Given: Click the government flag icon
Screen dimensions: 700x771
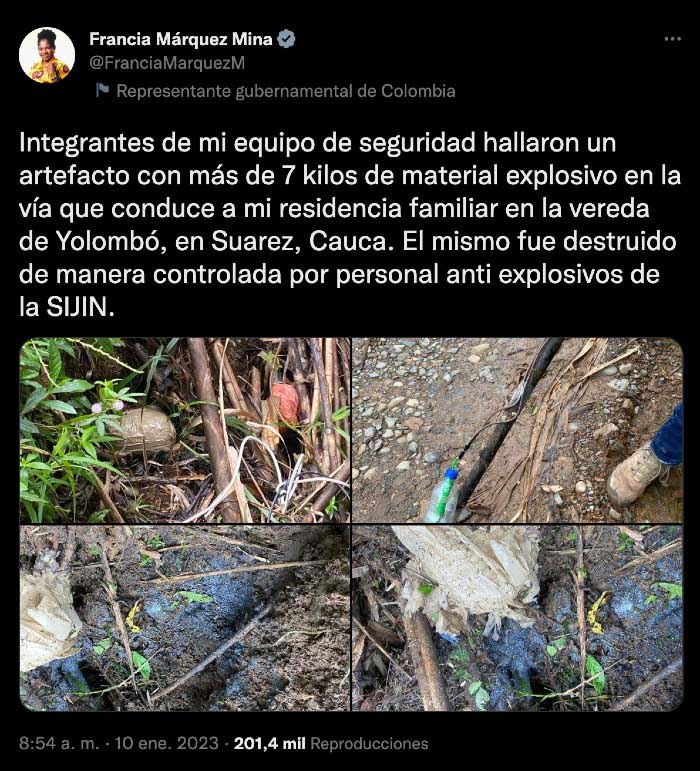Looking at the screenshot, I should (102, 90).
